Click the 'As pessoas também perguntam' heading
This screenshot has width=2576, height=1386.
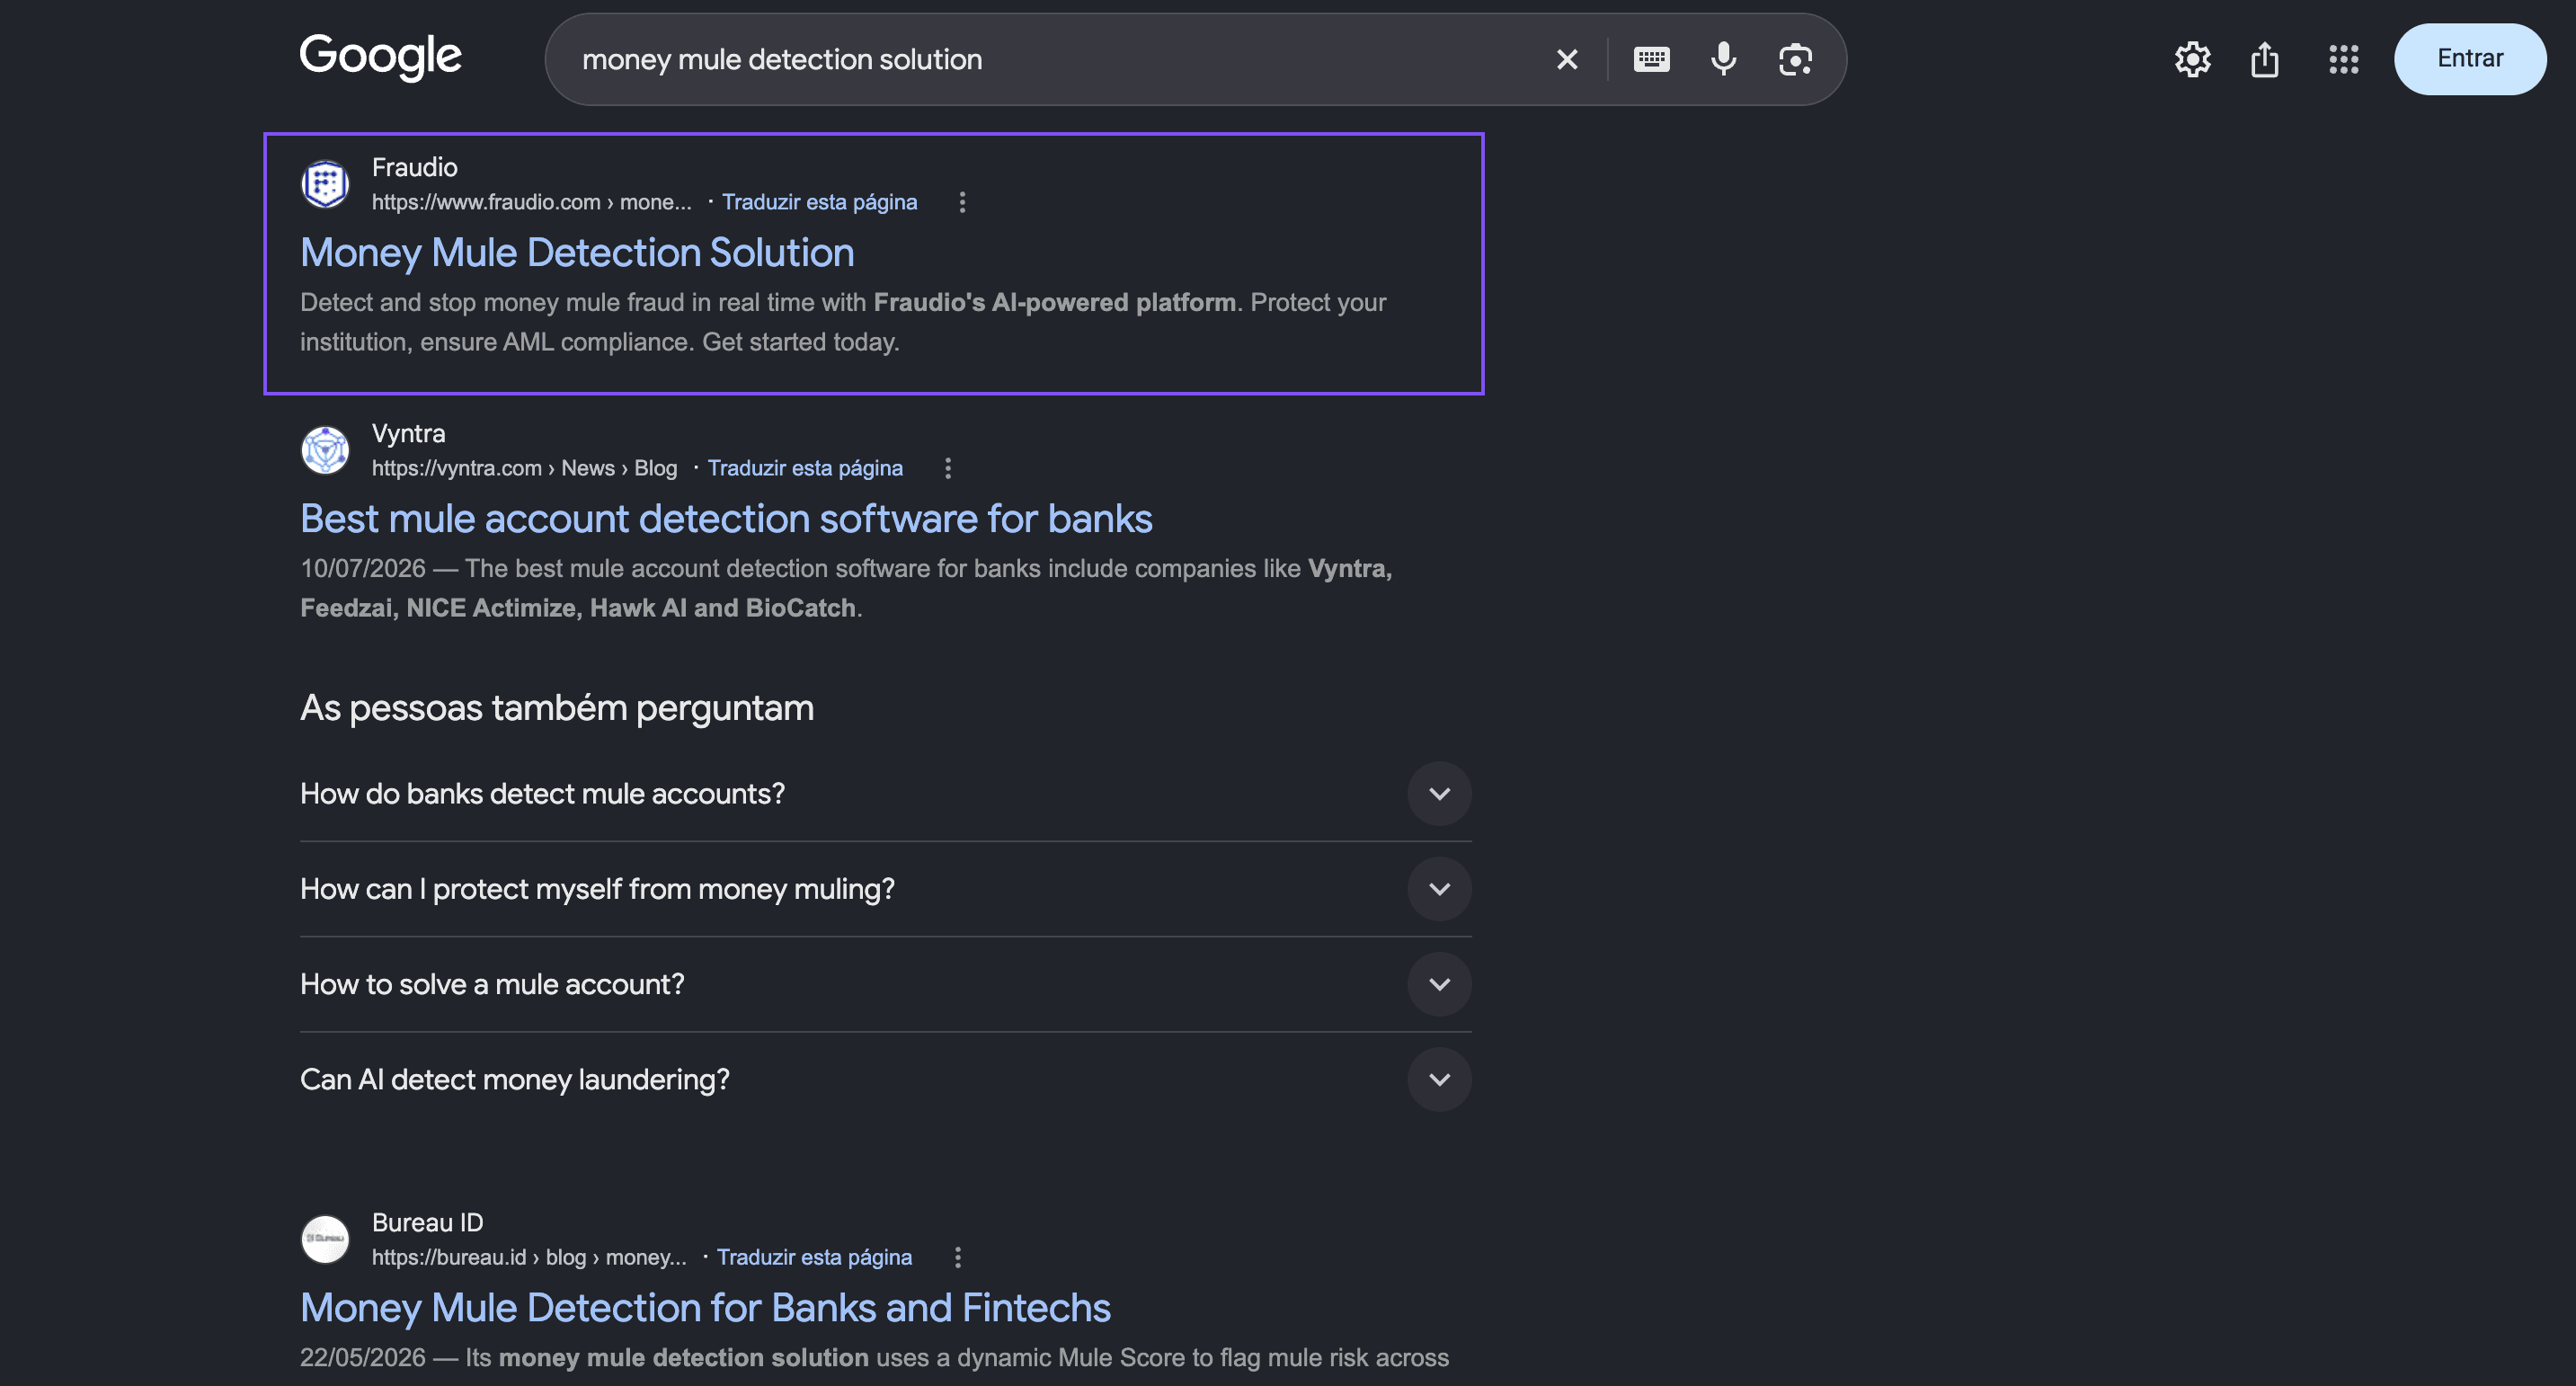556,708
